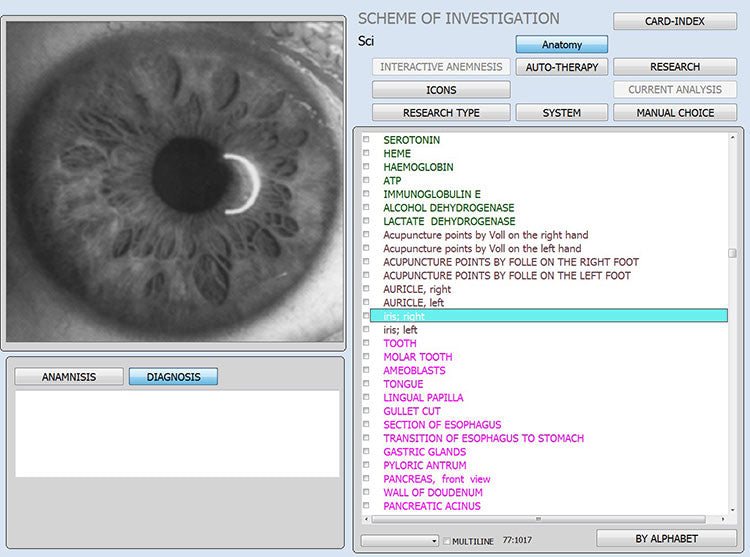Select PANCREAS, front view list item

(x=437, y=479)
